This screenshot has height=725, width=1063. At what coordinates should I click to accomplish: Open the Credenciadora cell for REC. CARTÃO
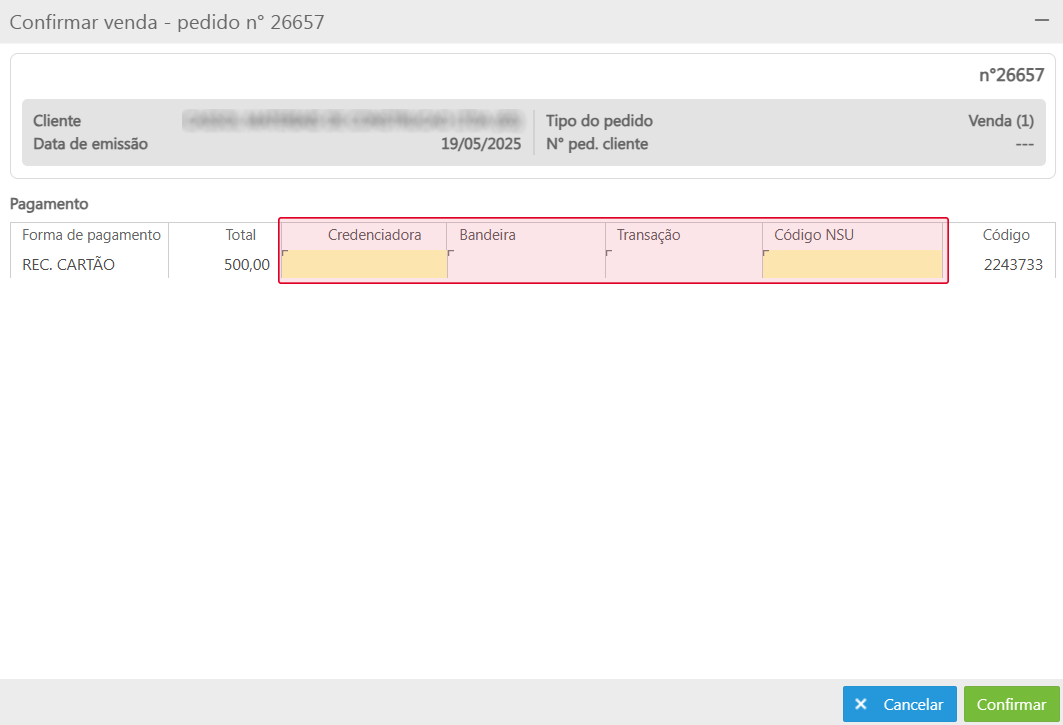click(364, 264)
